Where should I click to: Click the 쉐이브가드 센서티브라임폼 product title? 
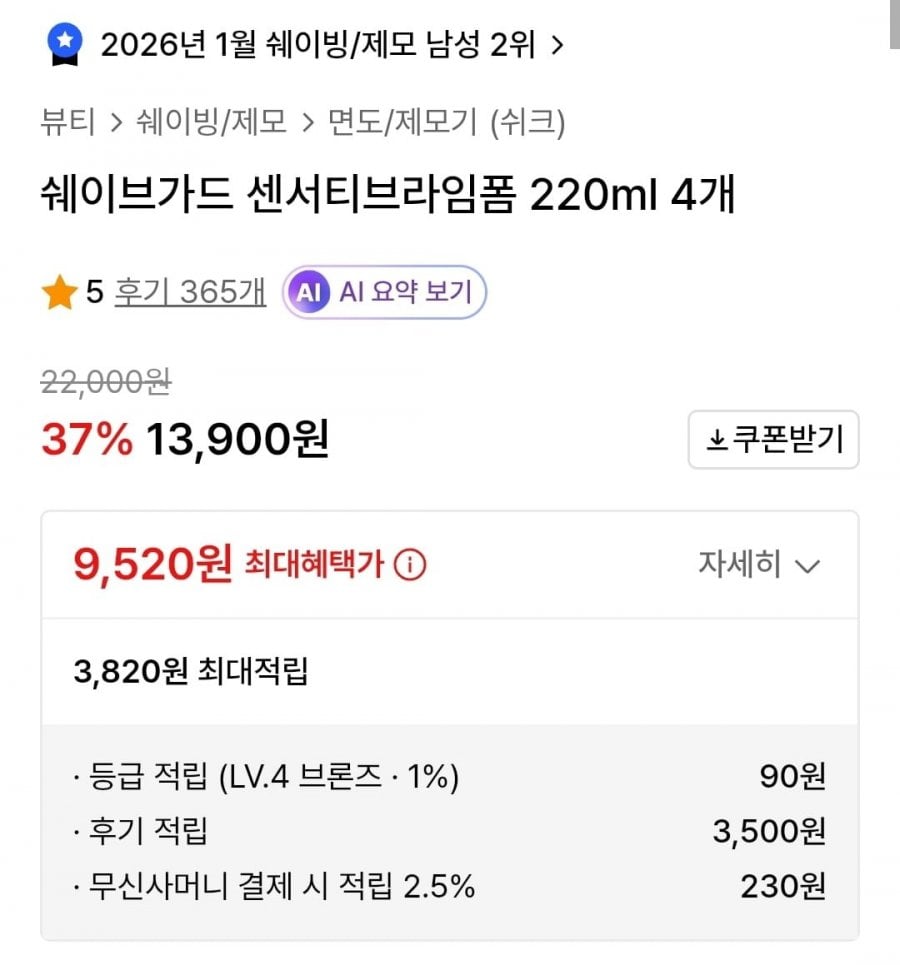click(x=387, y=195)
